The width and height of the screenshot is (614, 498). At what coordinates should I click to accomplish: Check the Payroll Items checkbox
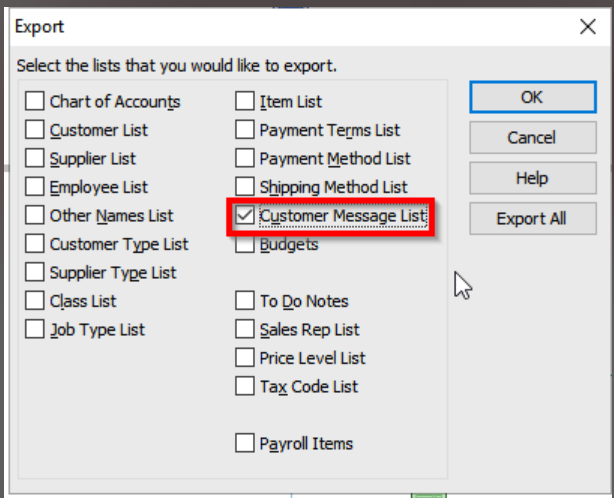pyautogui.click(x=245, y=443)
